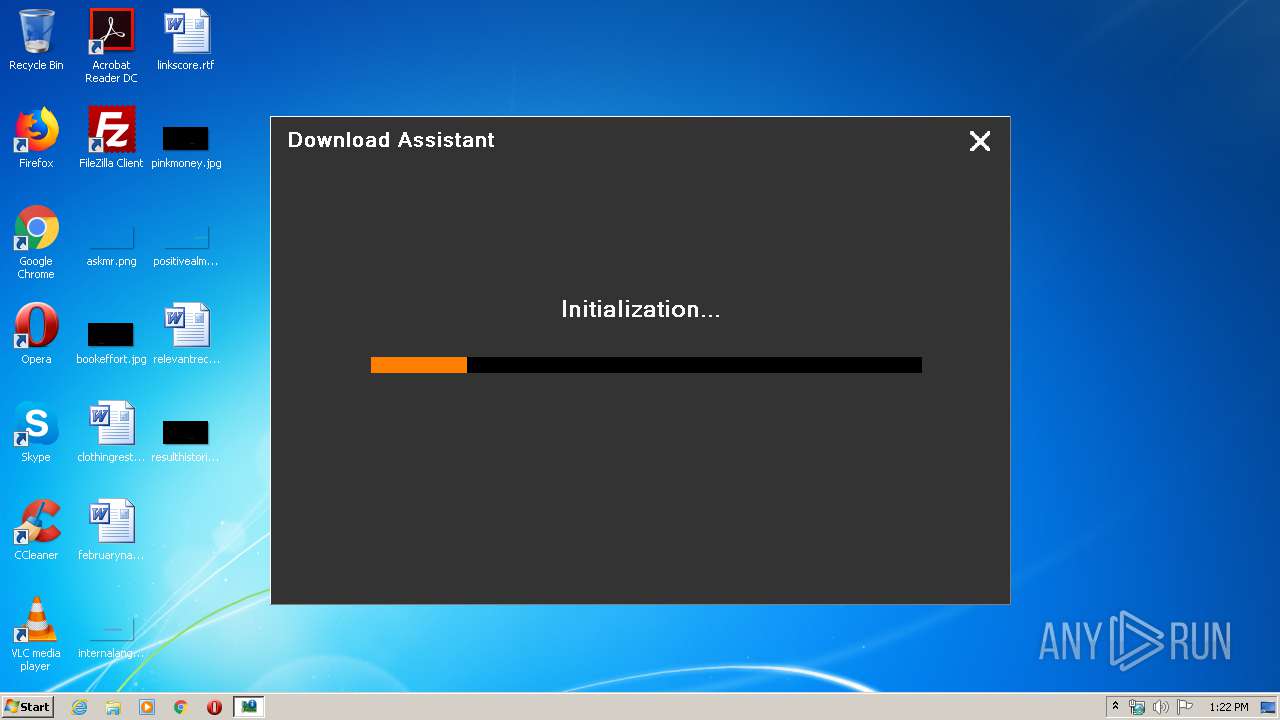
Task: Switch to Download Assistant taskbar button
Action: coord(249,707)
